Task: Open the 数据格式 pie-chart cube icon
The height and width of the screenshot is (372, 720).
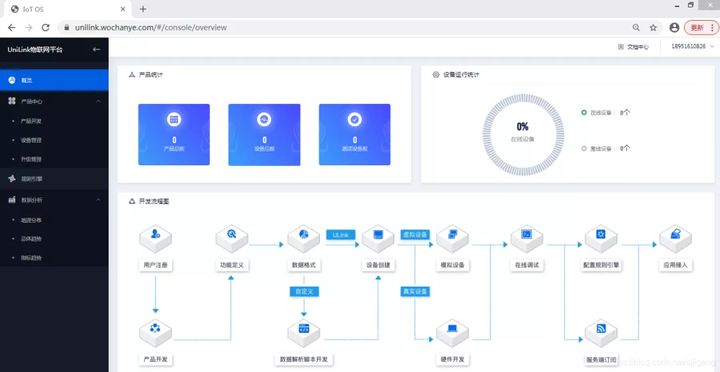Action: 304,238
